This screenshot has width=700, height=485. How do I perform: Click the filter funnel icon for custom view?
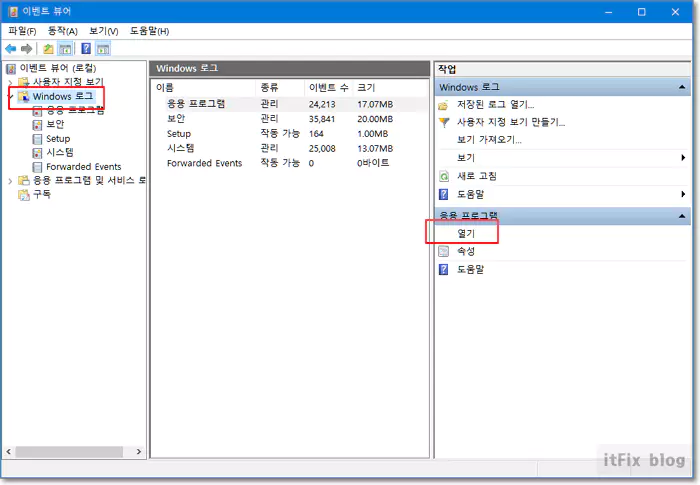444,122
